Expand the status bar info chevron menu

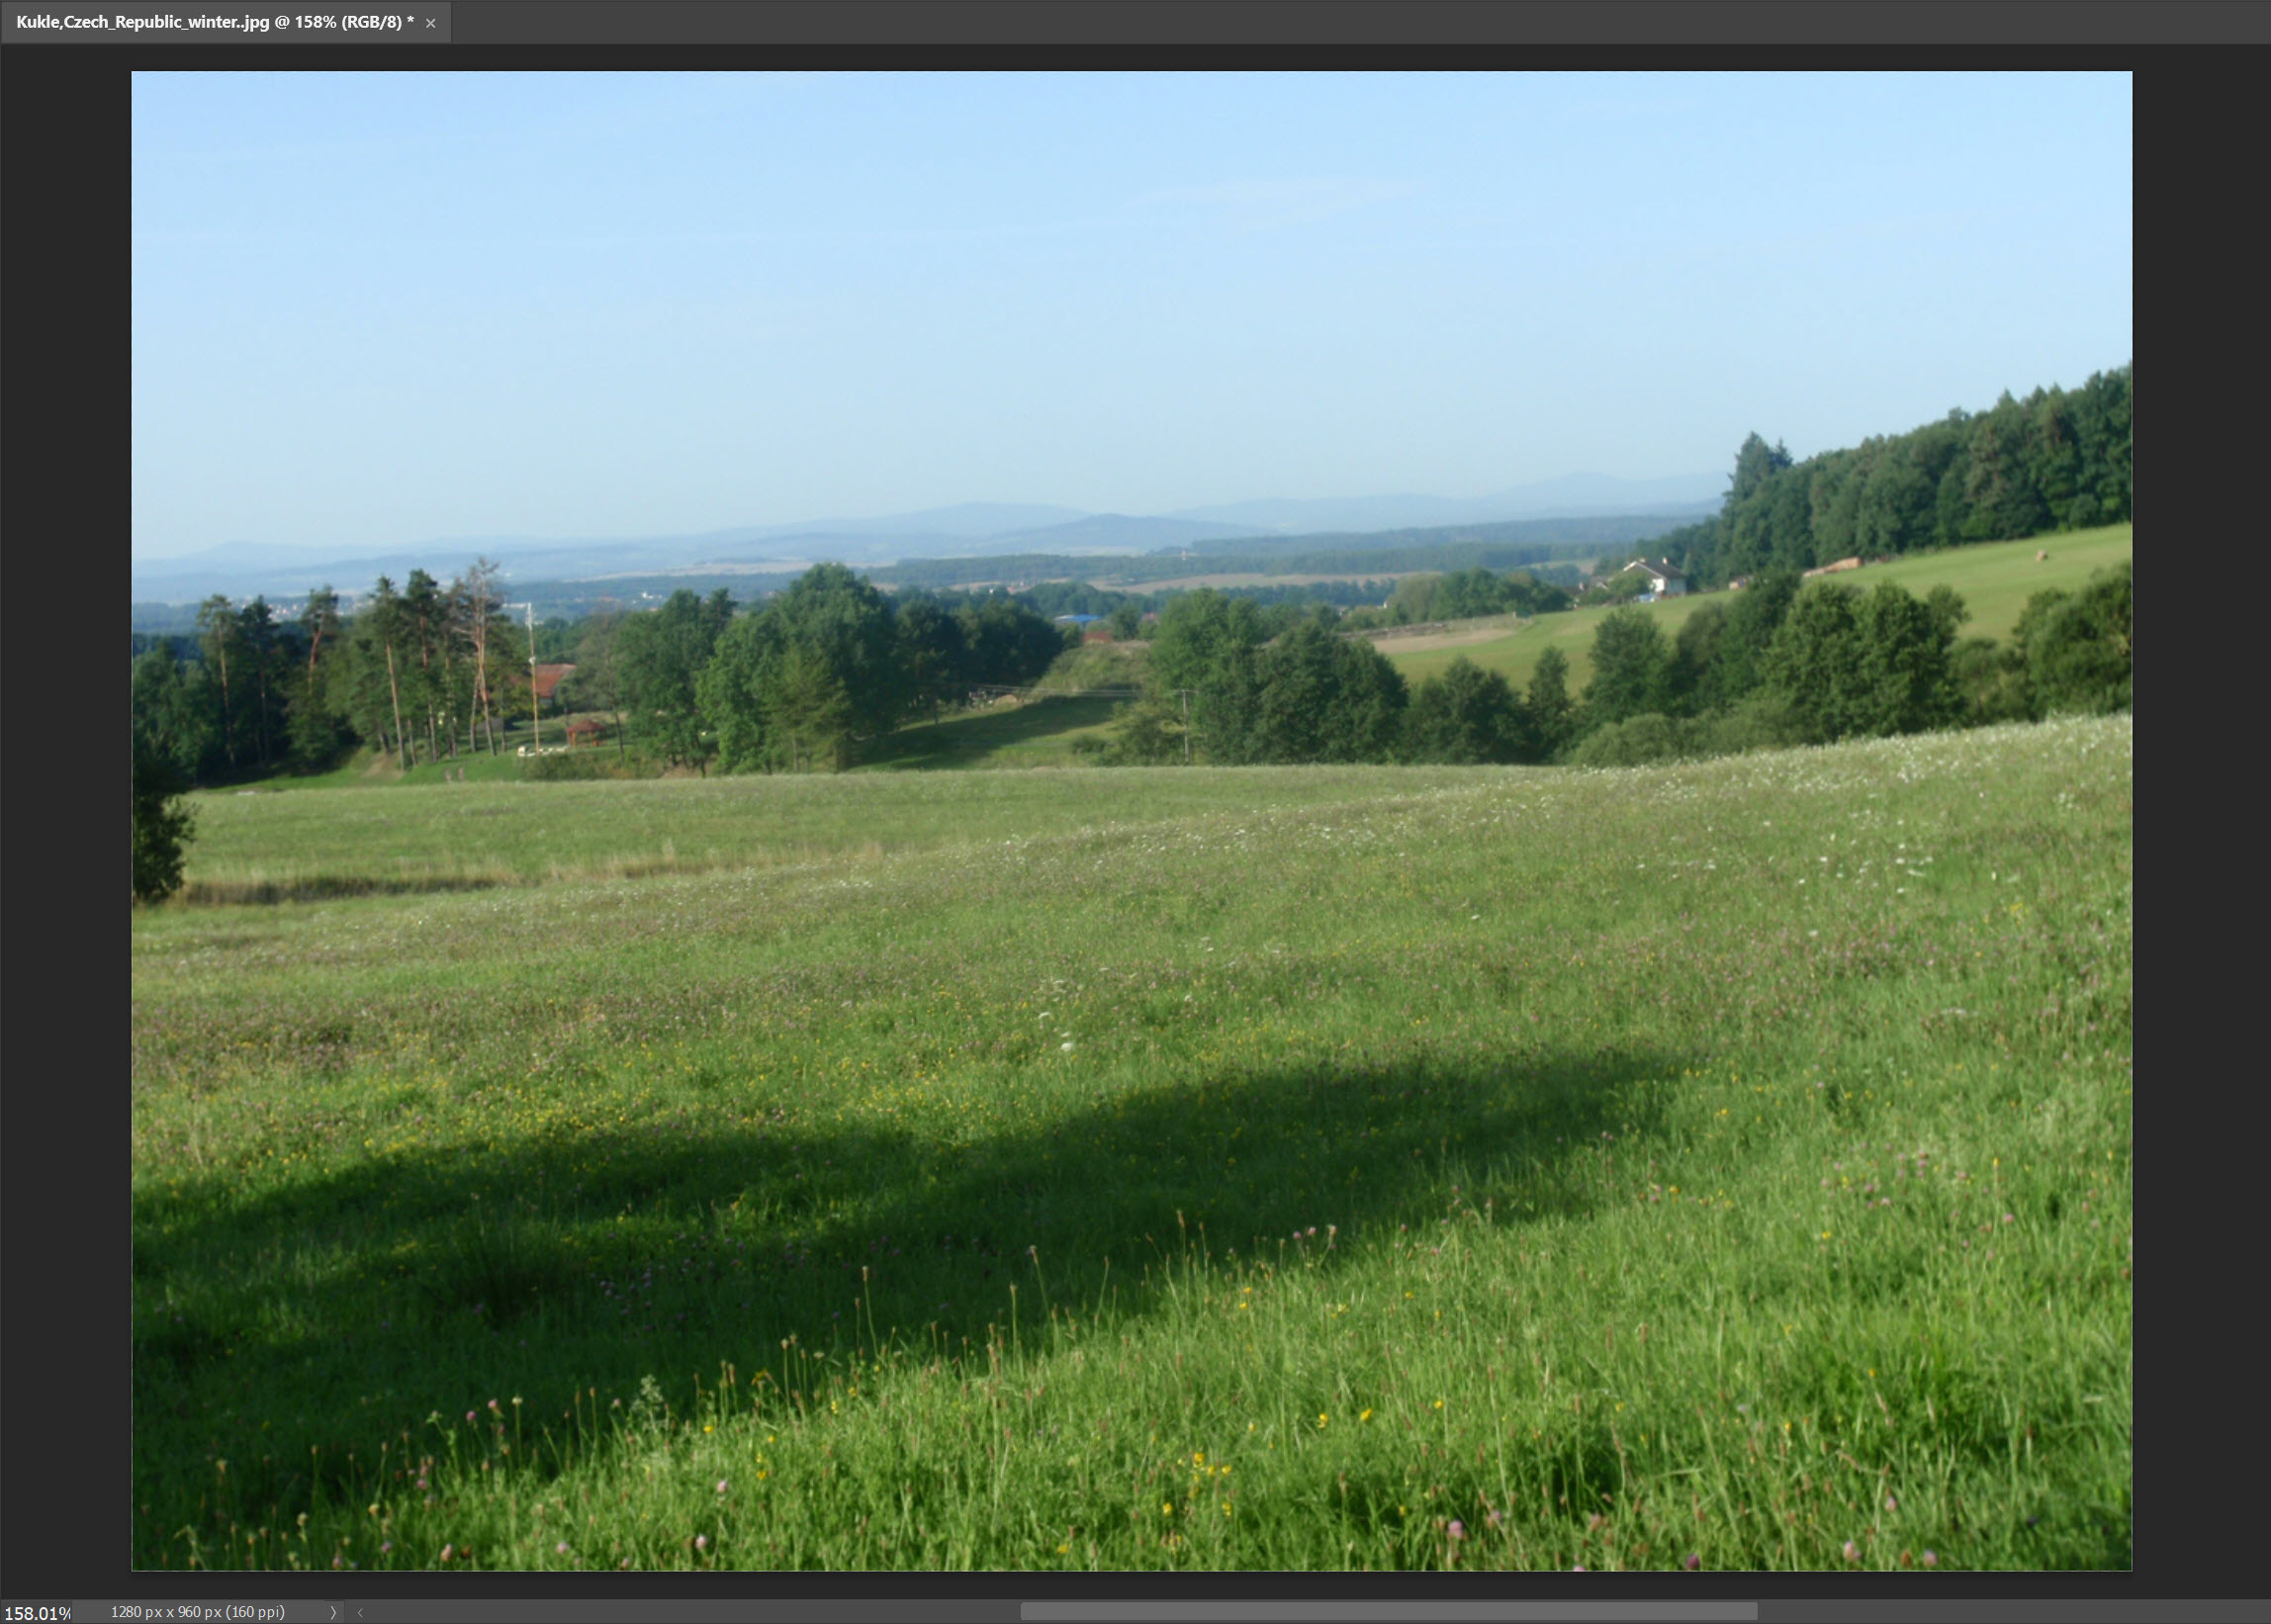[x=333, y=1612]
